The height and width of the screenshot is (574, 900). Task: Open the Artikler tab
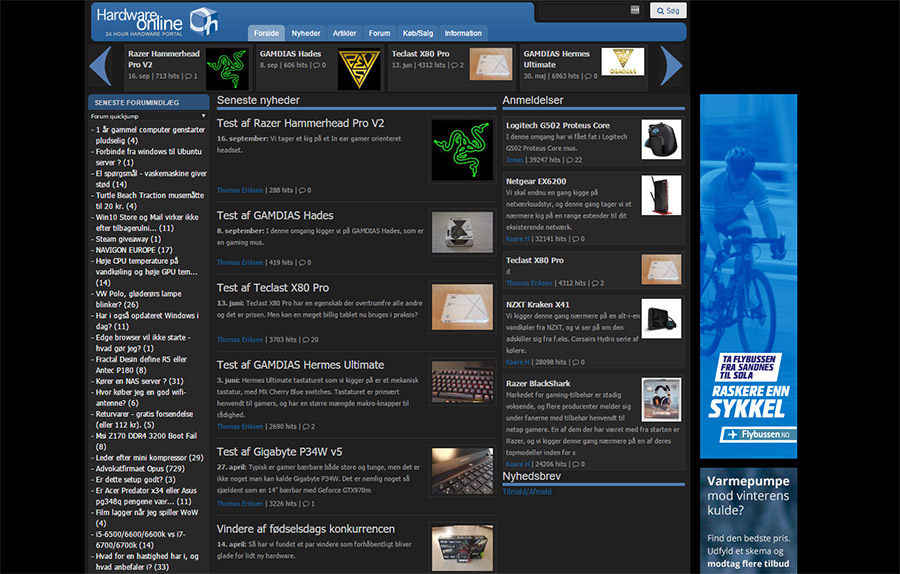[344, 33]
